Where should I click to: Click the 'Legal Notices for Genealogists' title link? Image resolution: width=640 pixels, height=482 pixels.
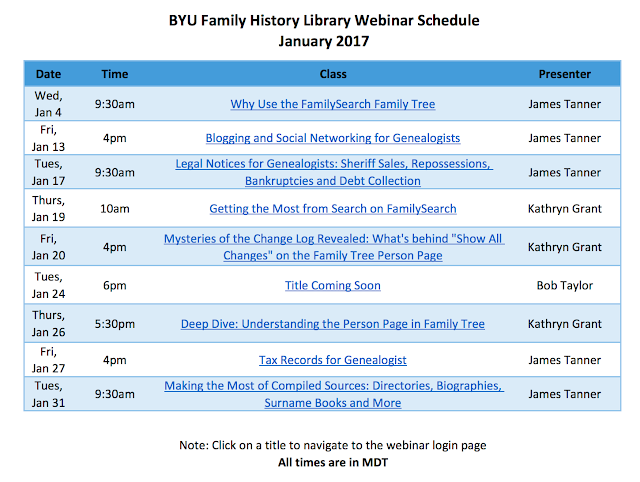[334, 164]
